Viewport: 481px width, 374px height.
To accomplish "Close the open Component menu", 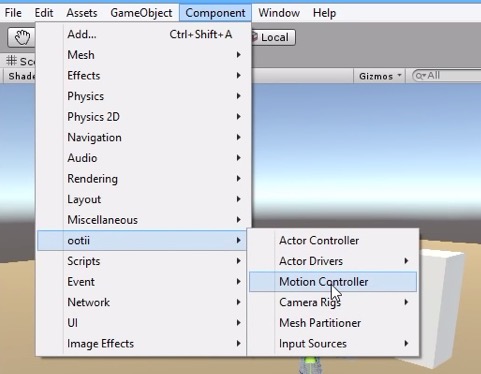I will pyautogui.click(x=215, y=13).
